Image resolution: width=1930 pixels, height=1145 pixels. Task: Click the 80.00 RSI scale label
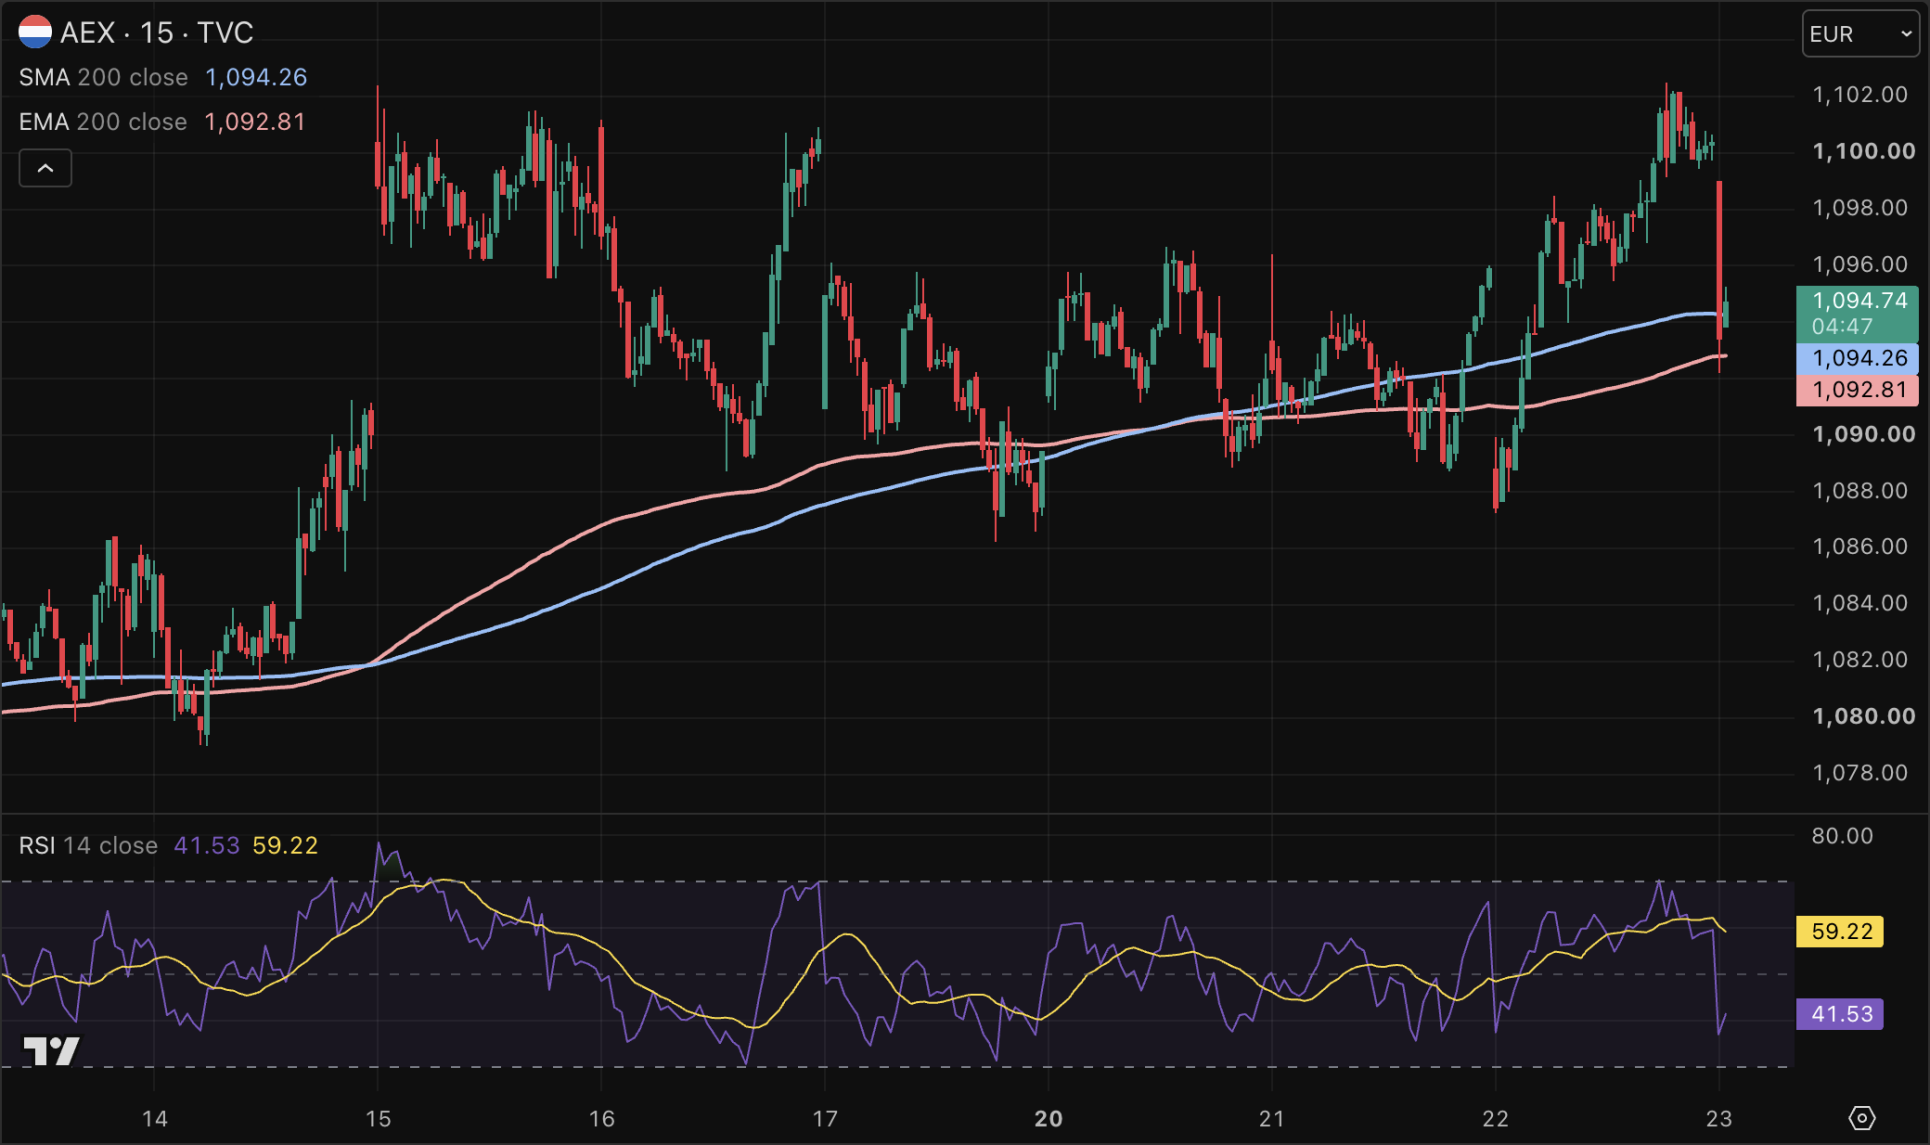(1842, 836)
